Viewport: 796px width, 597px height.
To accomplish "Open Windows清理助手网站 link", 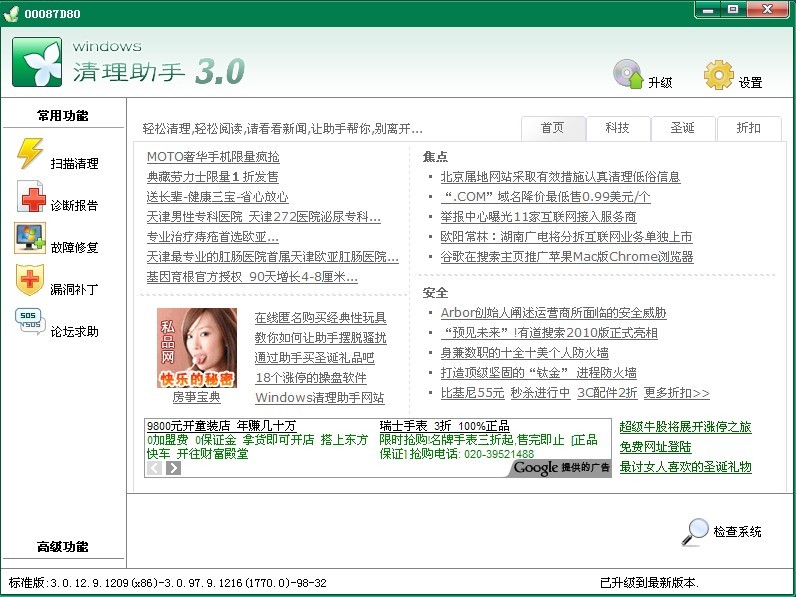I will tap(320, 397).
